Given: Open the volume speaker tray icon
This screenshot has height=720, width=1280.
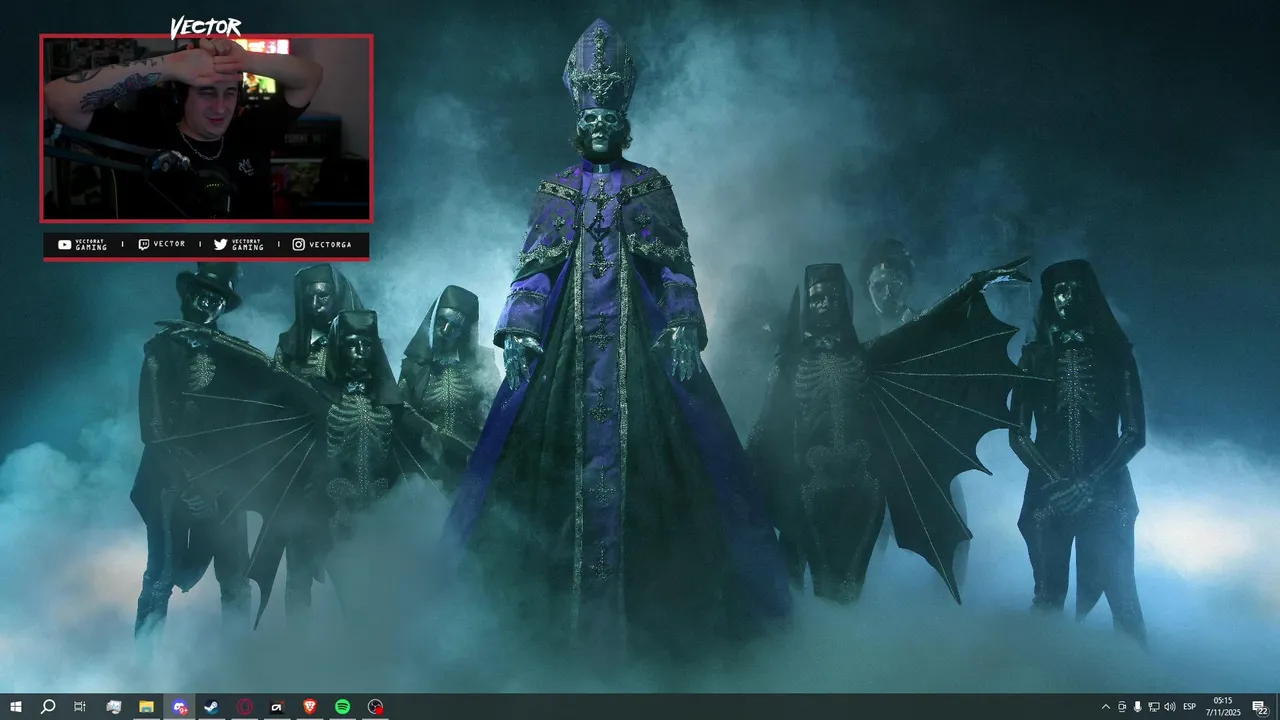Looking at the screenshot, I should [x=1170, y=707].
